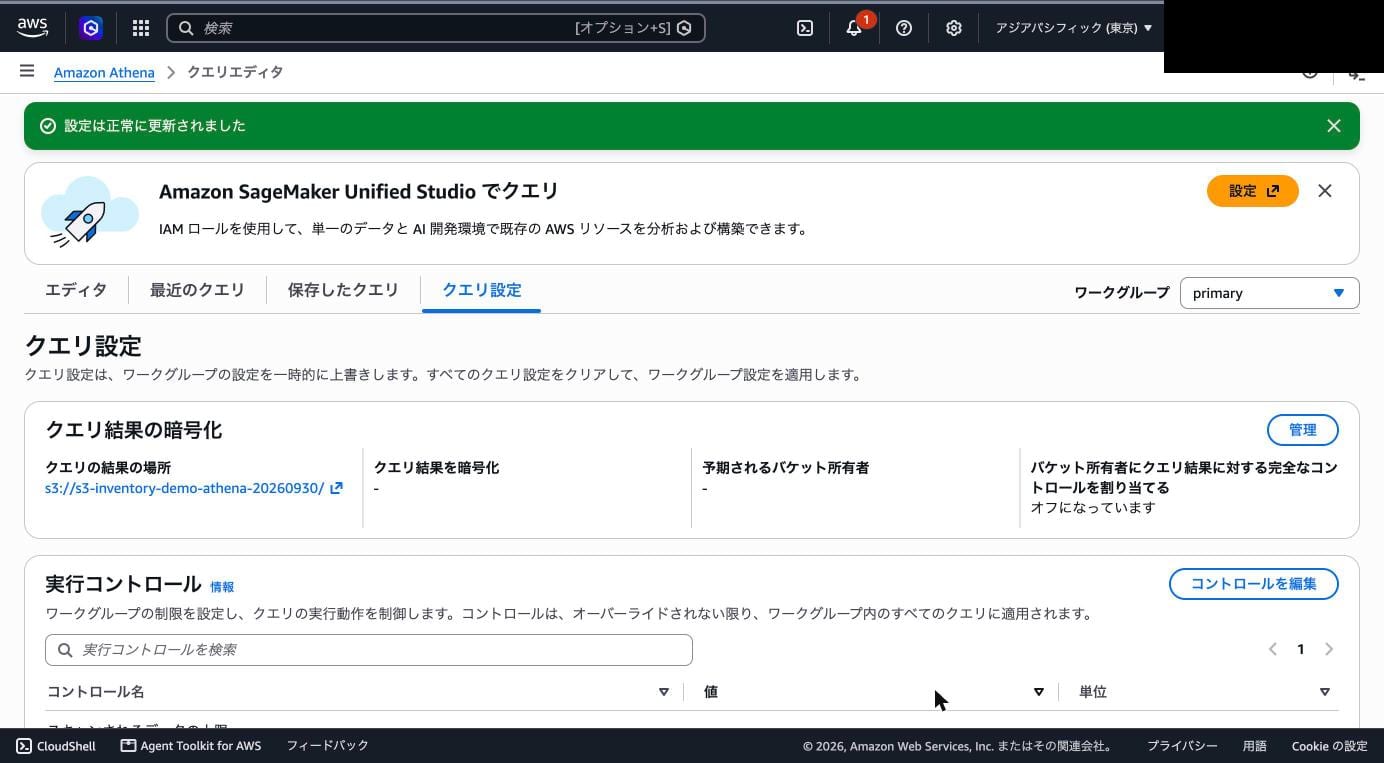Click the orange 設定 button
The image size is (1384, 763).
1253,191
